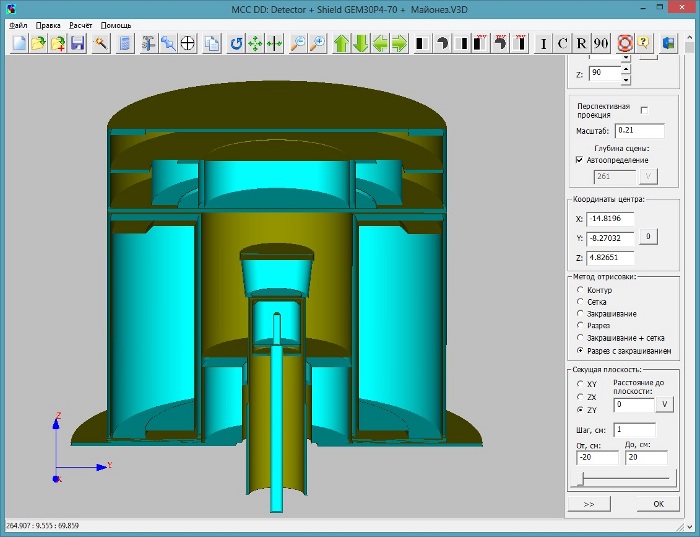Screen dimensions: 700x537
Task: Open the Помощь menu
Action: click(116, 25)
